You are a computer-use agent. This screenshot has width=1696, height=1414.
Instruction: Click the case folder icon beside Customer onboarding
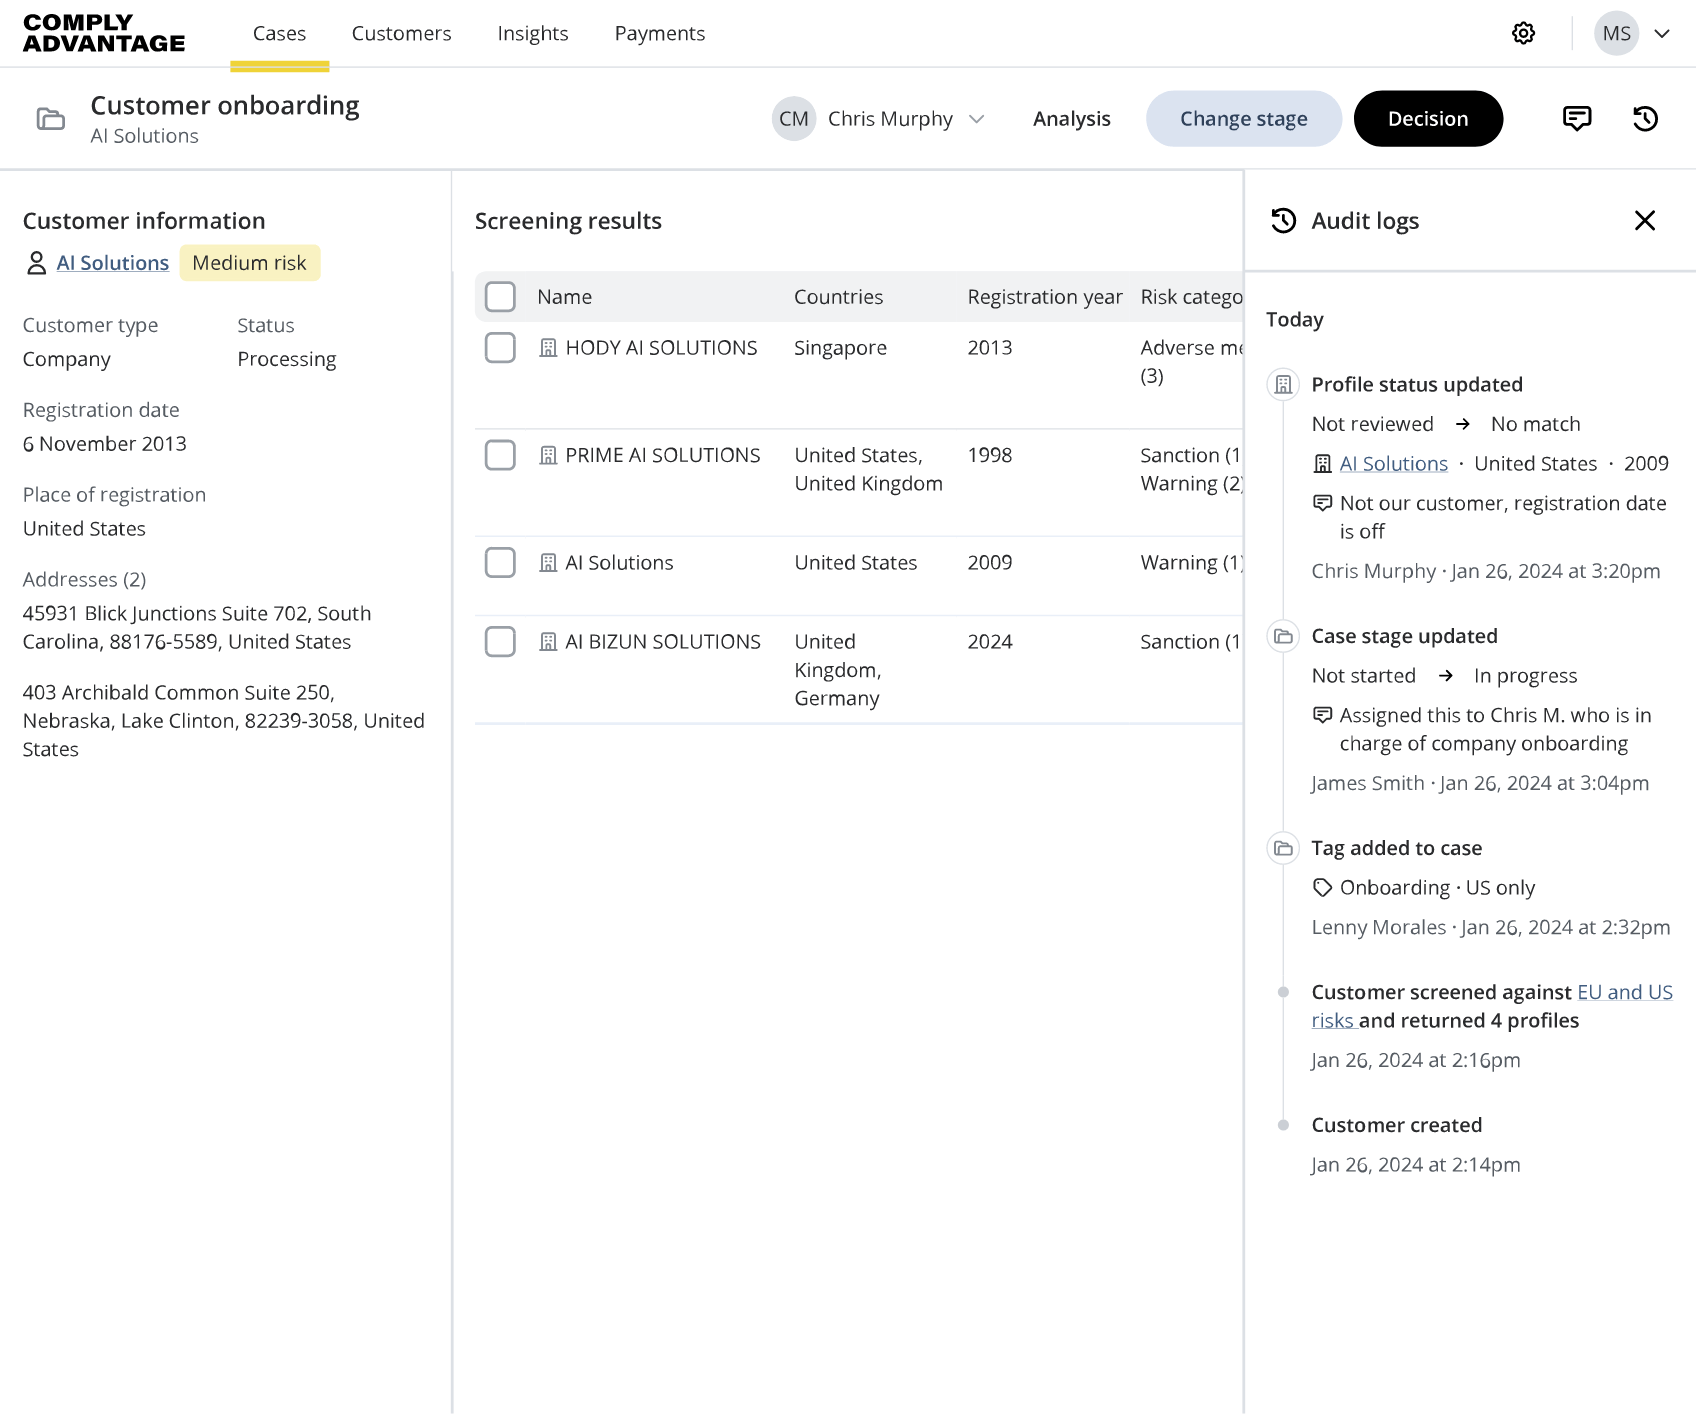(x=51, y=119)
